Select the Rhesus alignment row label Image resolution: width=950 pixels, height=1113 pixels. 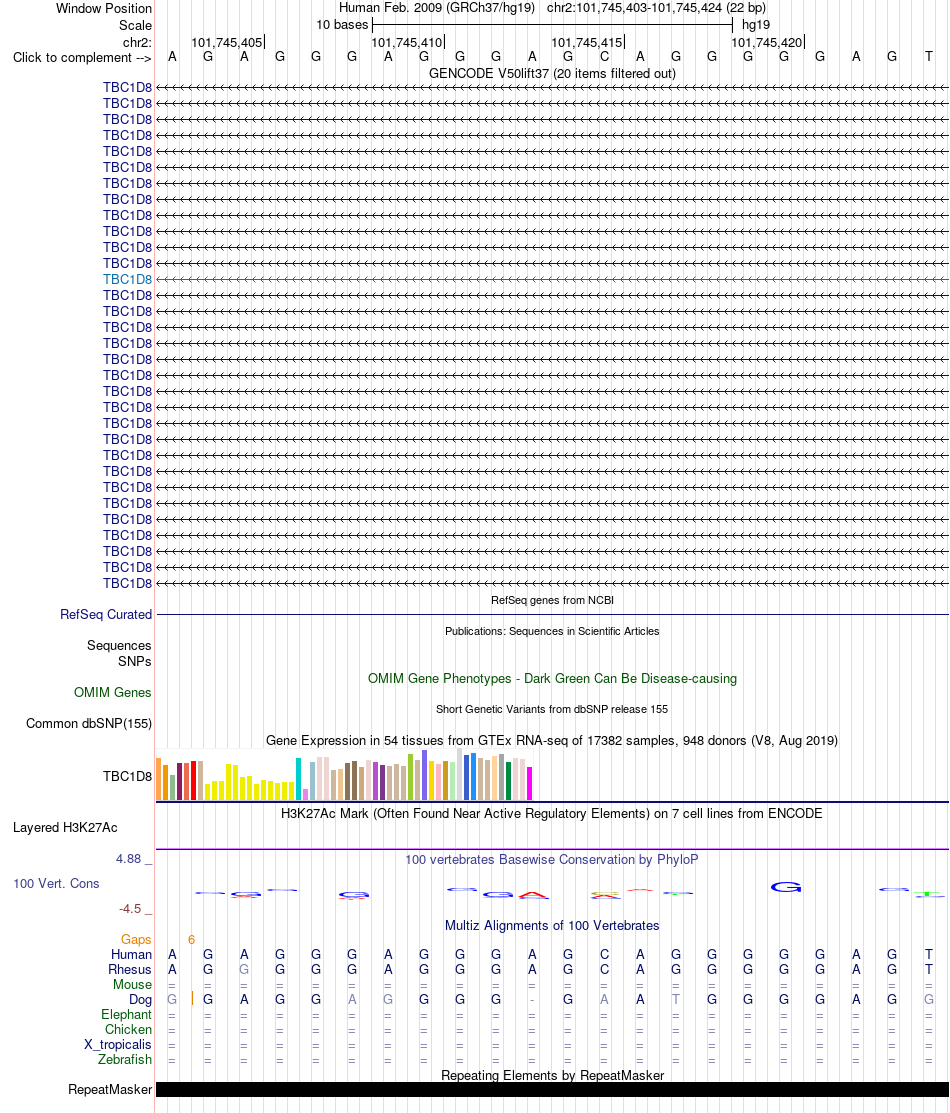[x=130, y=970]
